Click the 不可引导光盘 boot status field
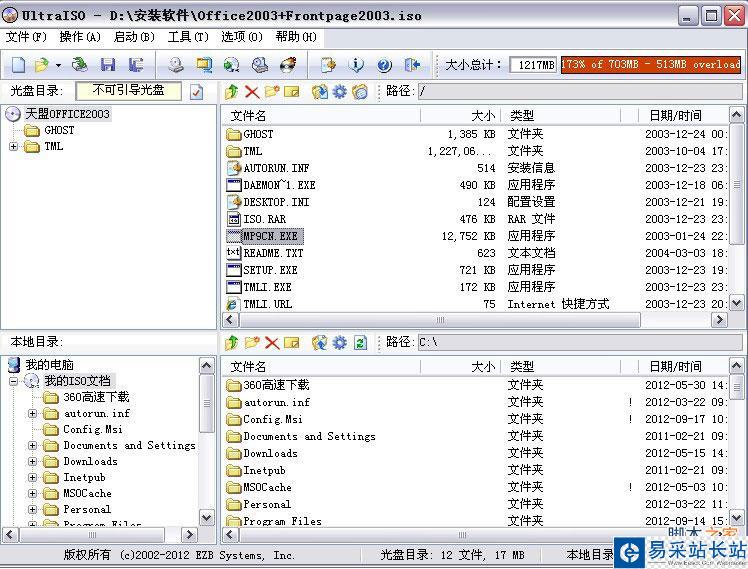 click(x=129, y=91)
